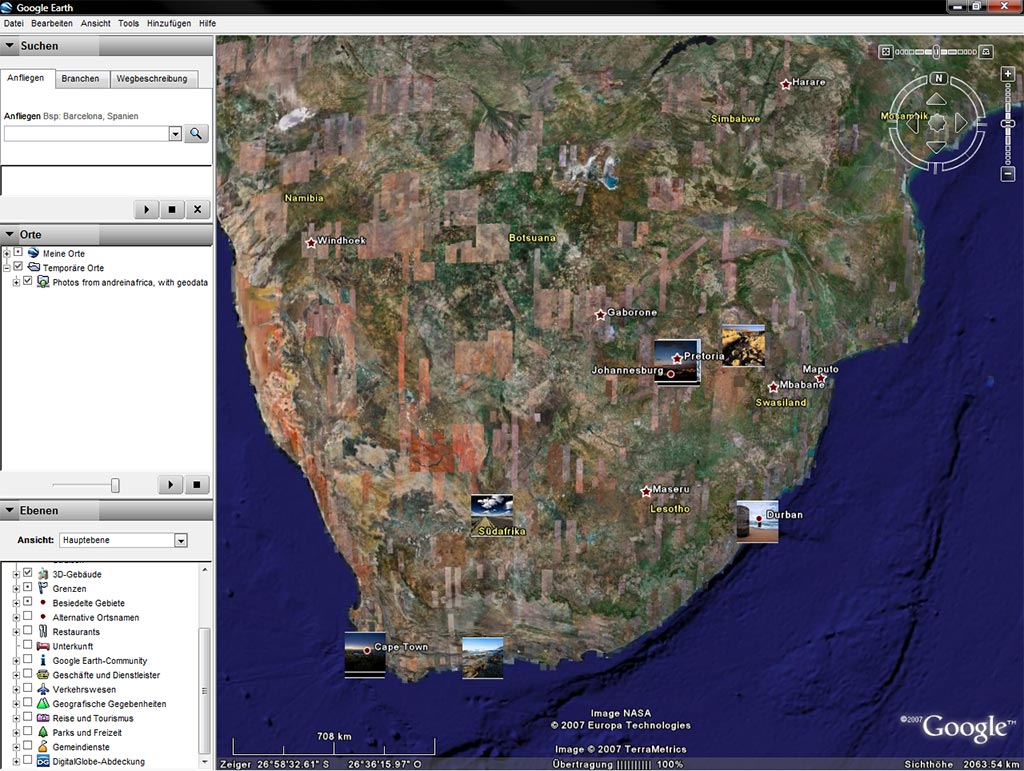Open the Bearbeiten menu
This screenshot has height=771, width=1024.
point(52,24)
